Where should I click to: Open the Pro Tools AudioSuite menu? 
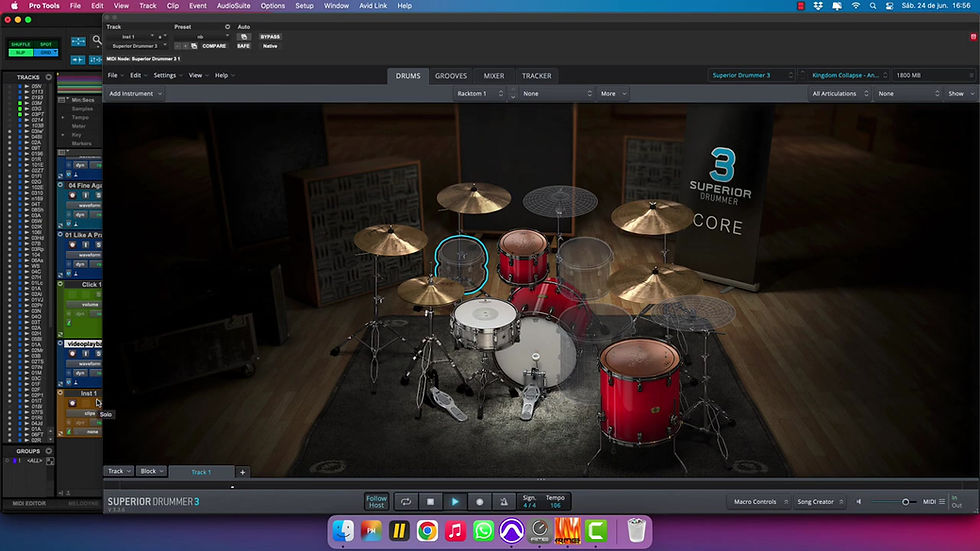tap(233, 6)
